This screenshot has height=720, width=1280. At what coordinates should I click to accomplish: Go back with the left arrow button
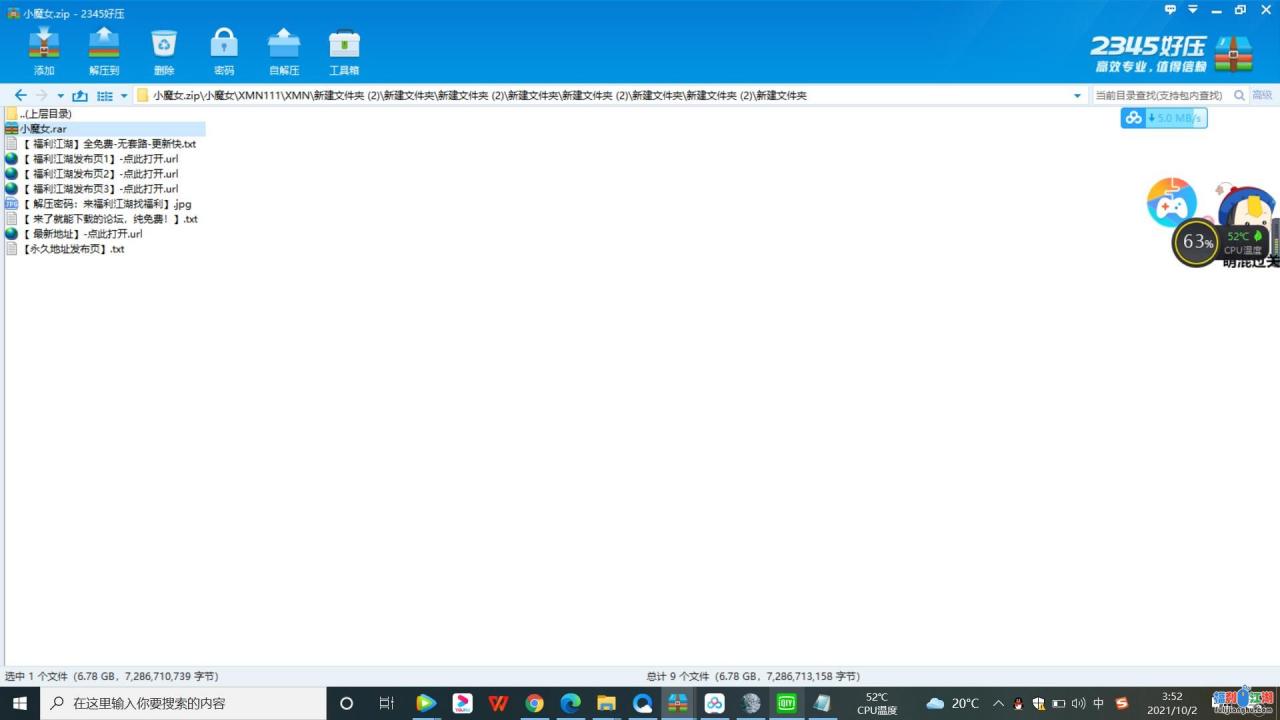click(20, 96)
